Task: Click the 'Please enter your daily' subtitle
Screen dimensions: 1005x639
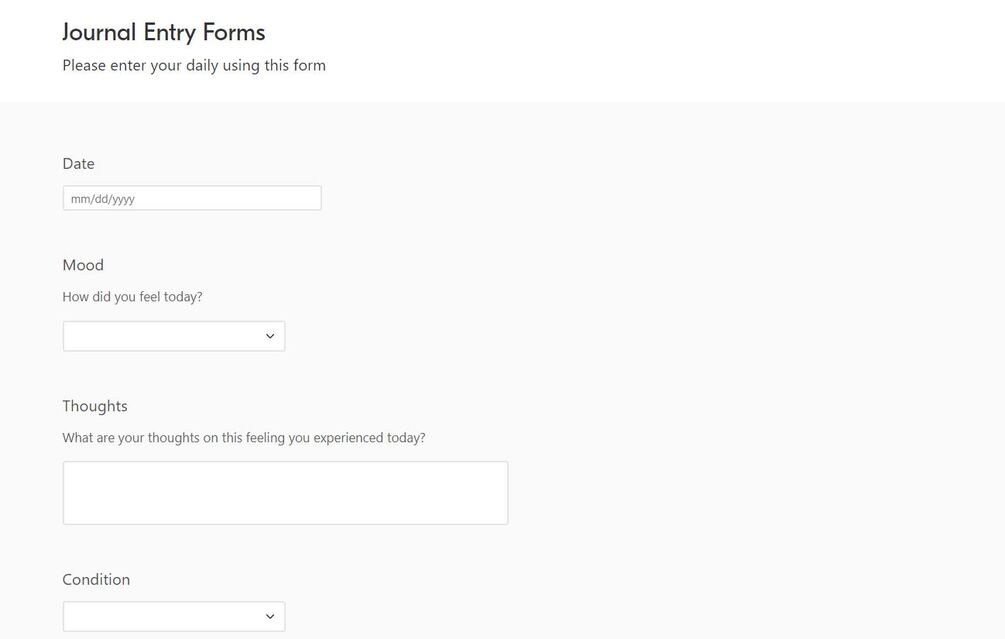Action: (x=194, y=66)
